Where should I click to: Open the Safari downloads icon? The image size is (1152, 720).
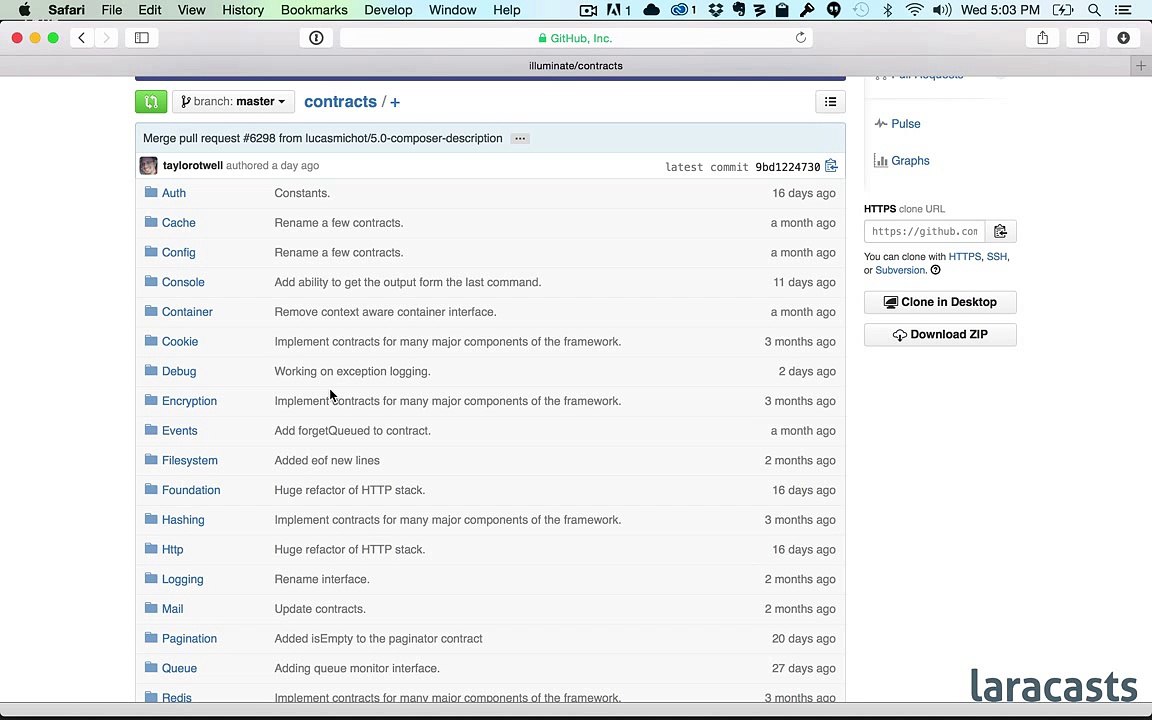1123,38
